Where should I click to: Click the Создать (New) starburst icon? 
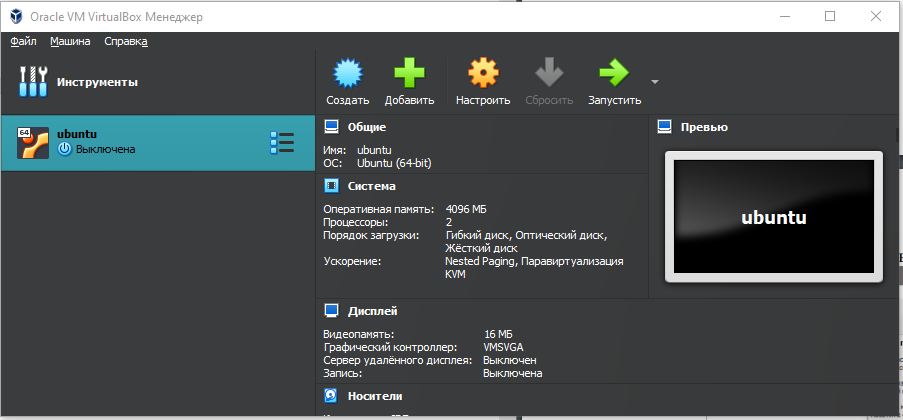(347, 72)
